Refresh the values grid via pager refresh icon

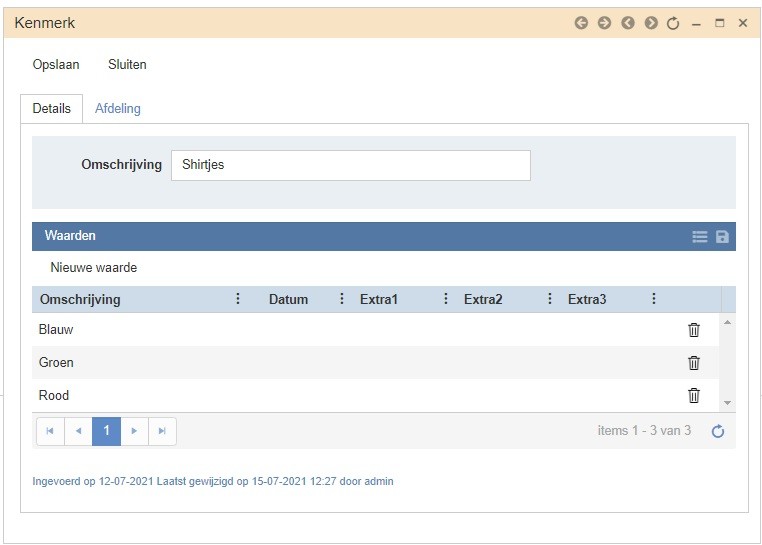[x=718, y=431]
